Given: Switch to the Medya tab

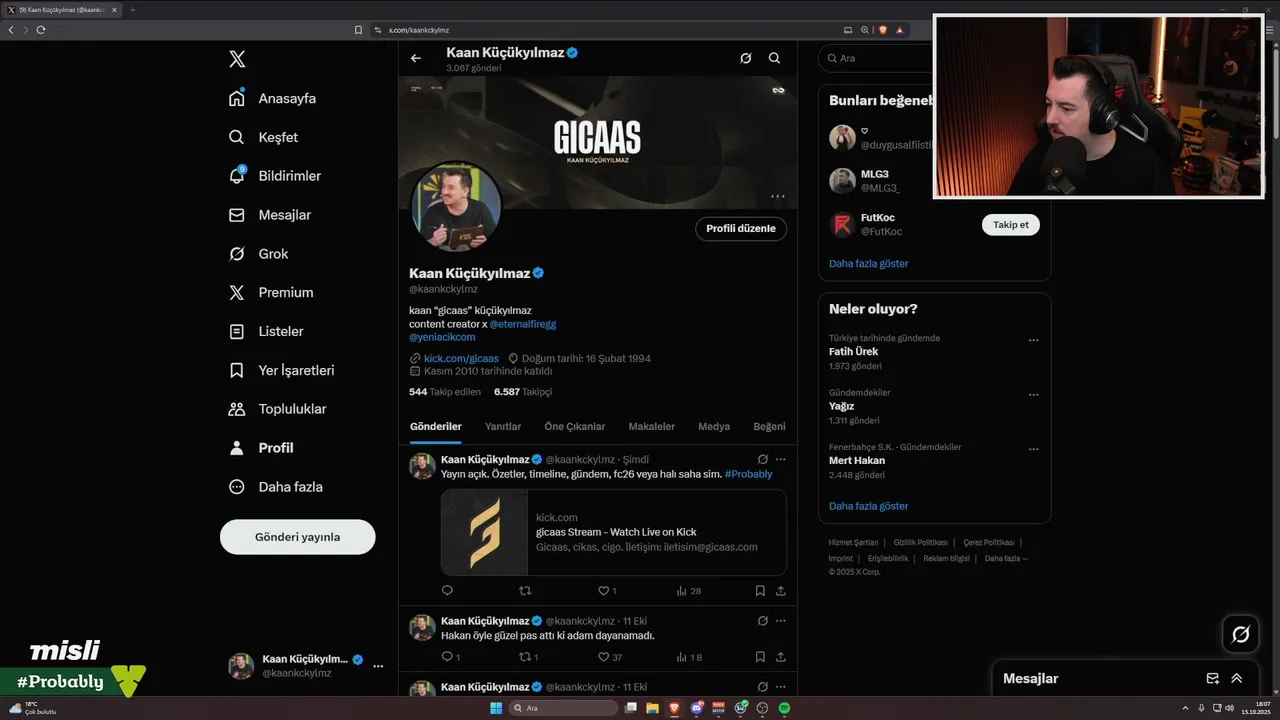Looking at the screenshot, I should coord(714,426).
